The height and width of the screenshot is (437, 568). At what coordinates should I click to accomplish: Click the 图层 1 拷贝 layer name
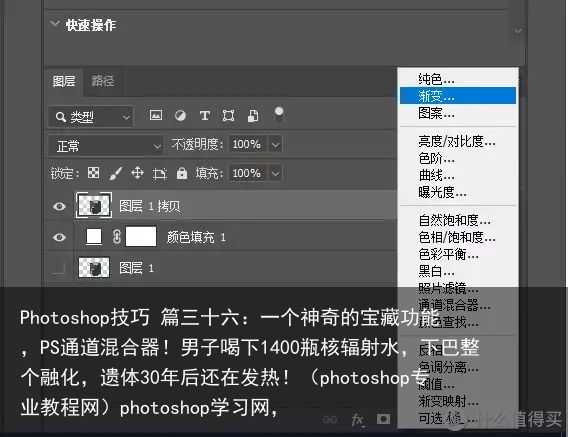150,206
